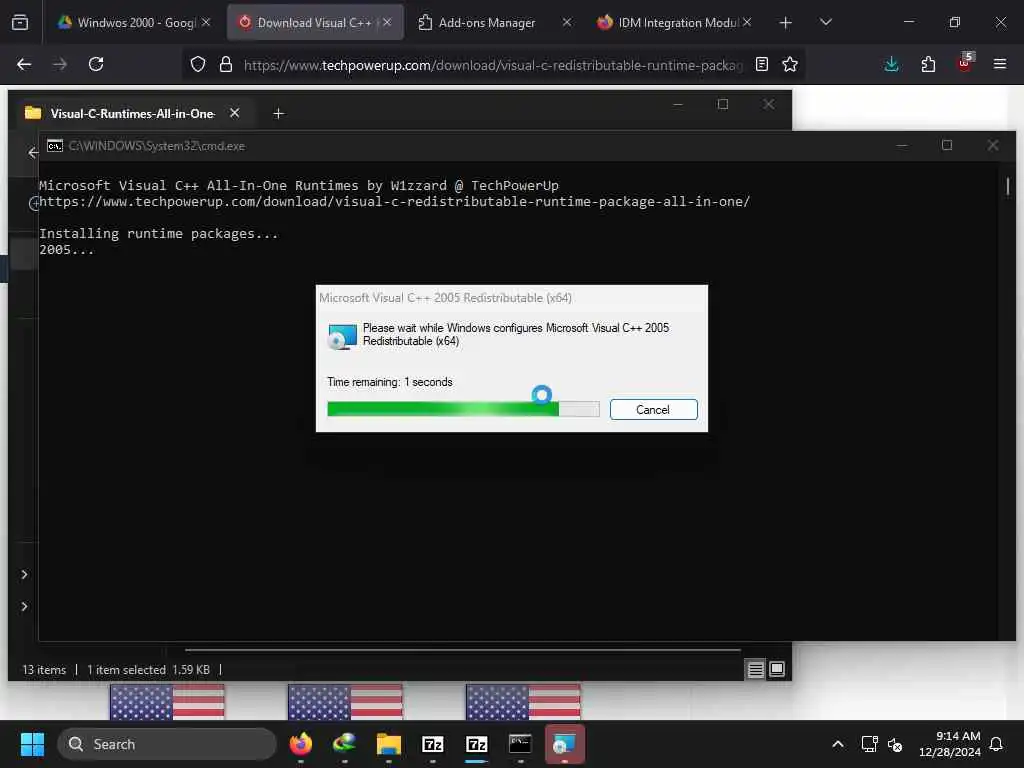Open tracking protection shield icon
The image size is (1024, 768).
pos(198,64)
